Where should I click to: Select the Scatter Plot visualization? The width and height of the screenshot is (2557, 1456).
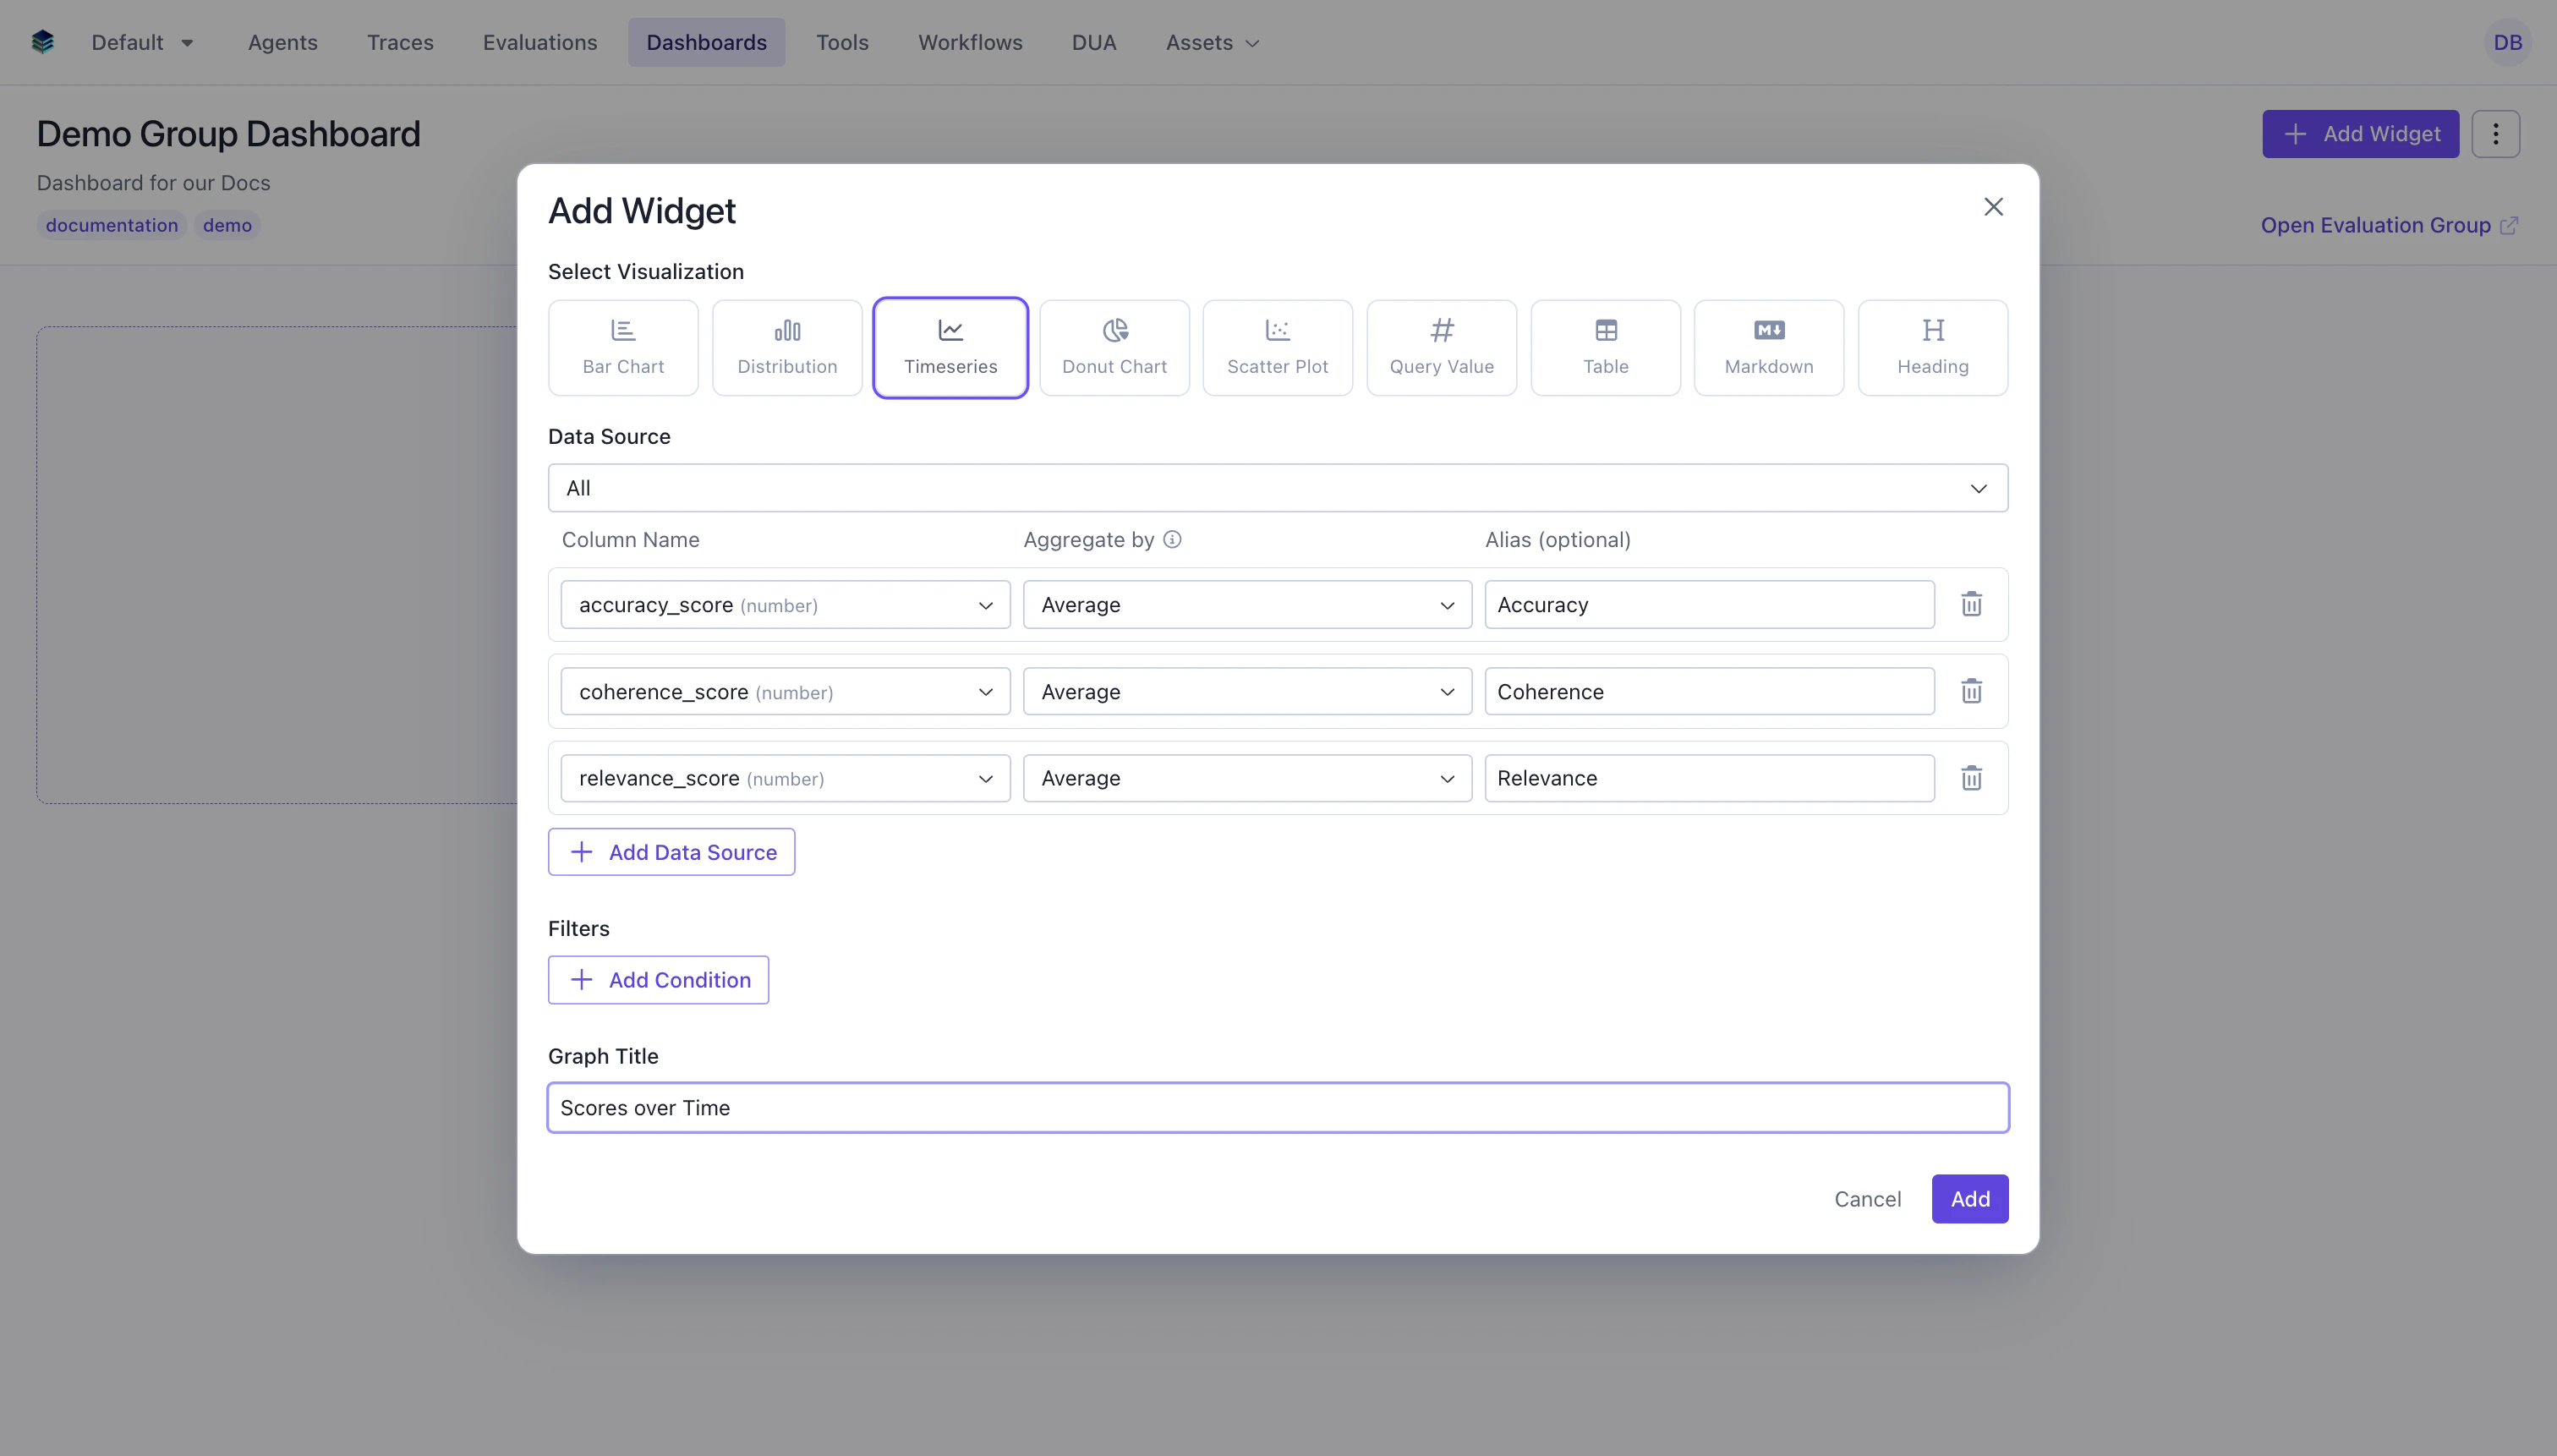[x=1277, y=347]
